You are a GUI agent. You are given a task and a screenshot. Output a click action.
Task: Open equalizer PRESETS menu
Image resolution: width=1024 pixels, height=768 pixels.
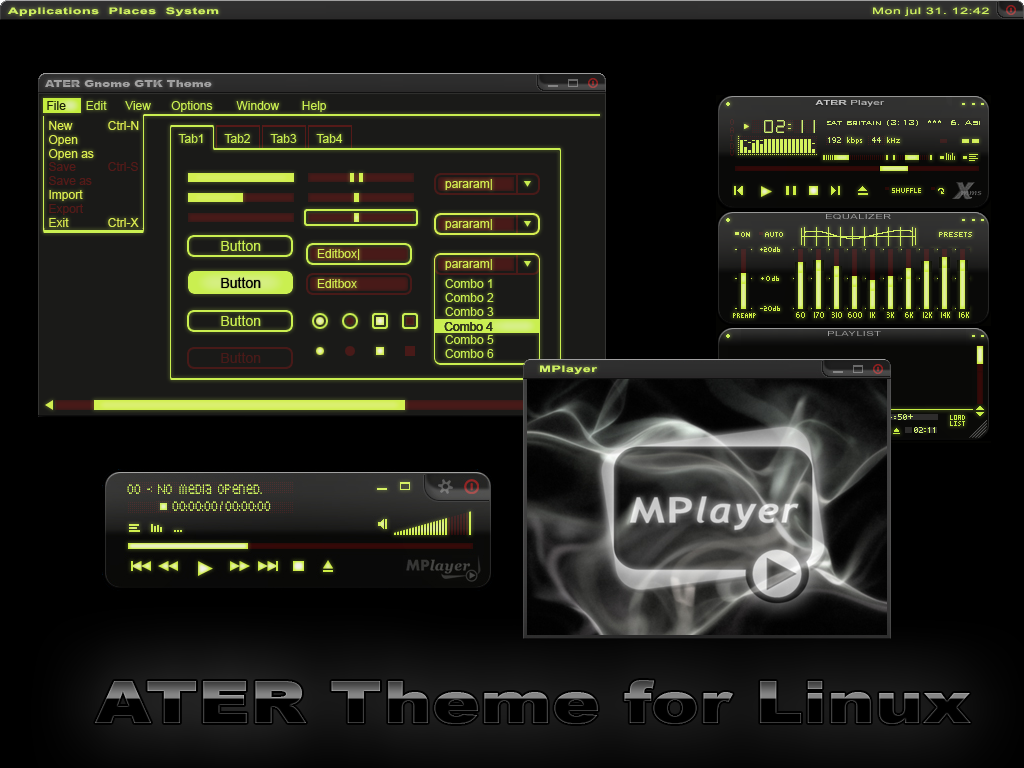[955, 234]
